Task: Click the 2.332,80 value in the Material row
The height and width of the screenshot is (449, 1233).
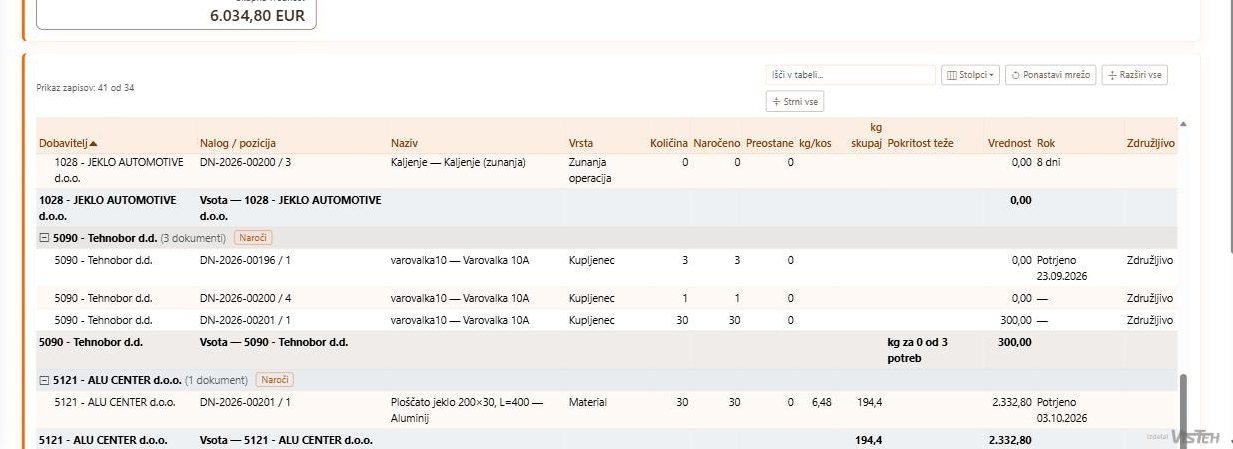Action: click(x=1011, y=402)
